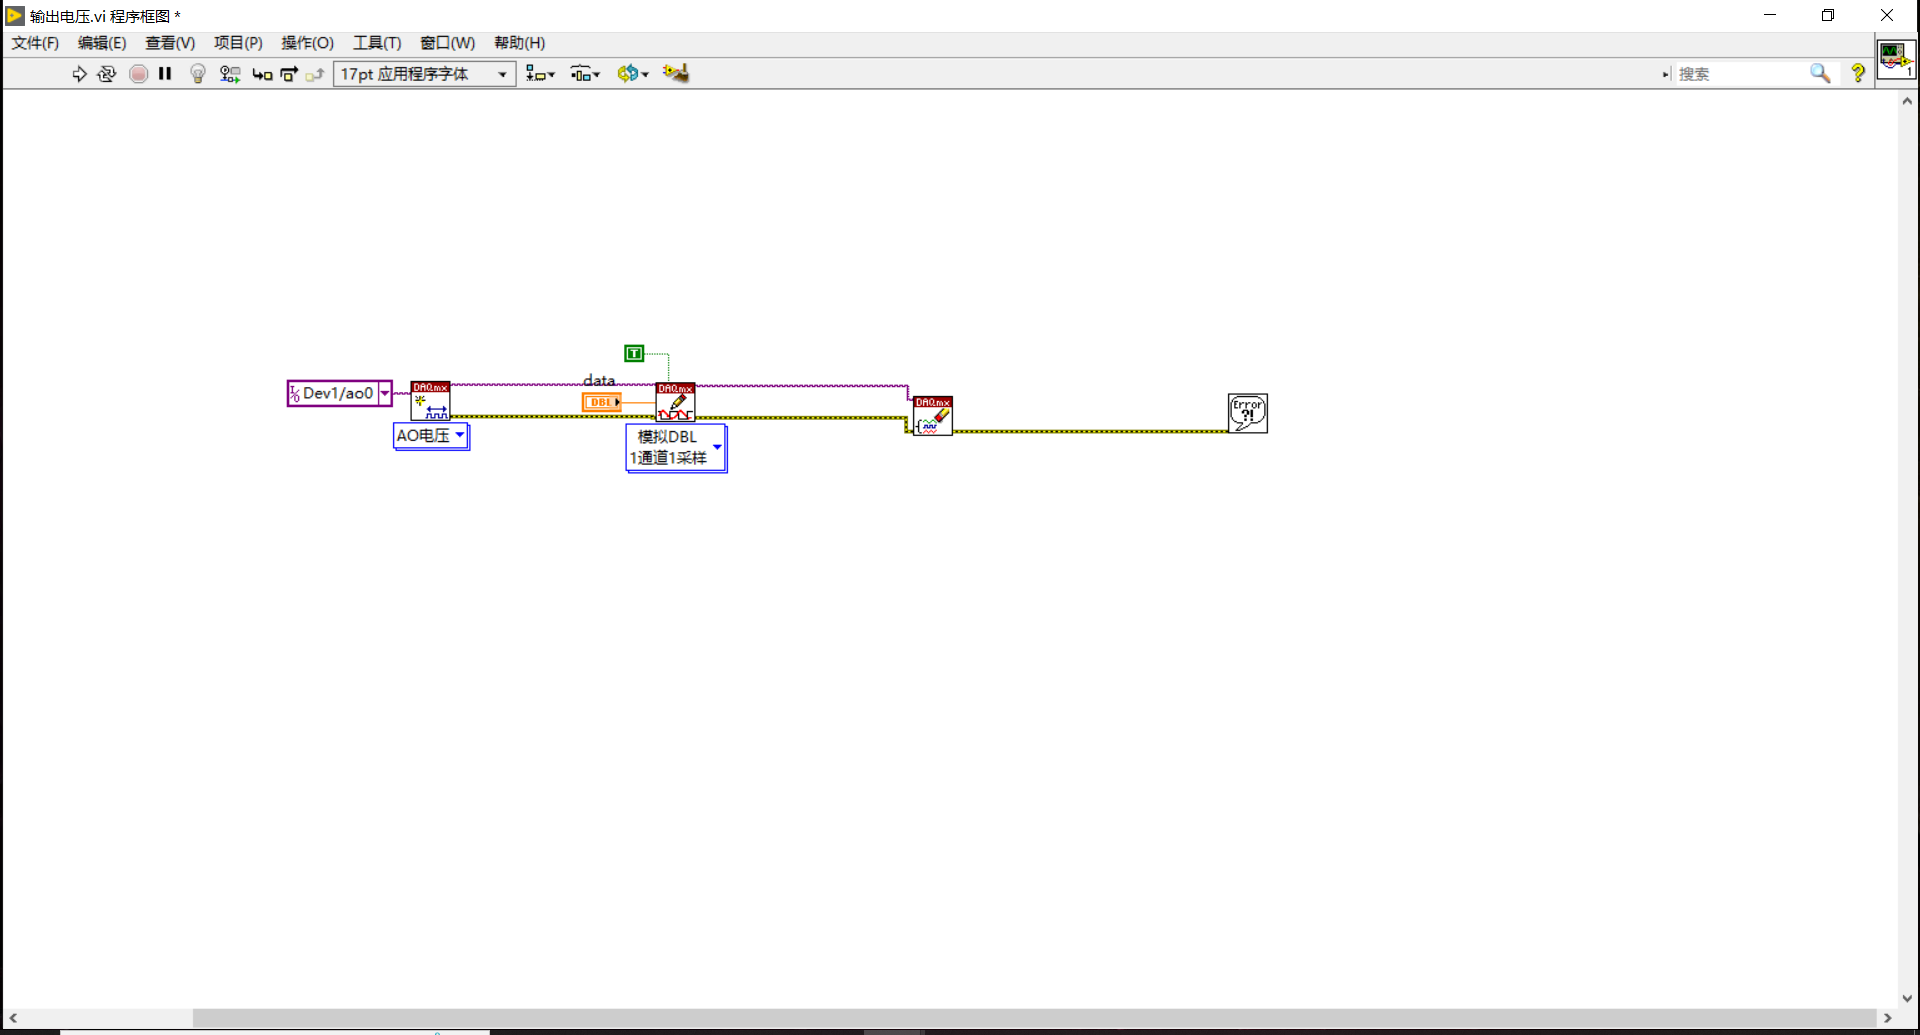The height and width of the screenshot is (1035, 1920).
Task: Click the Run Continuously button
Action: pos(107,74)
